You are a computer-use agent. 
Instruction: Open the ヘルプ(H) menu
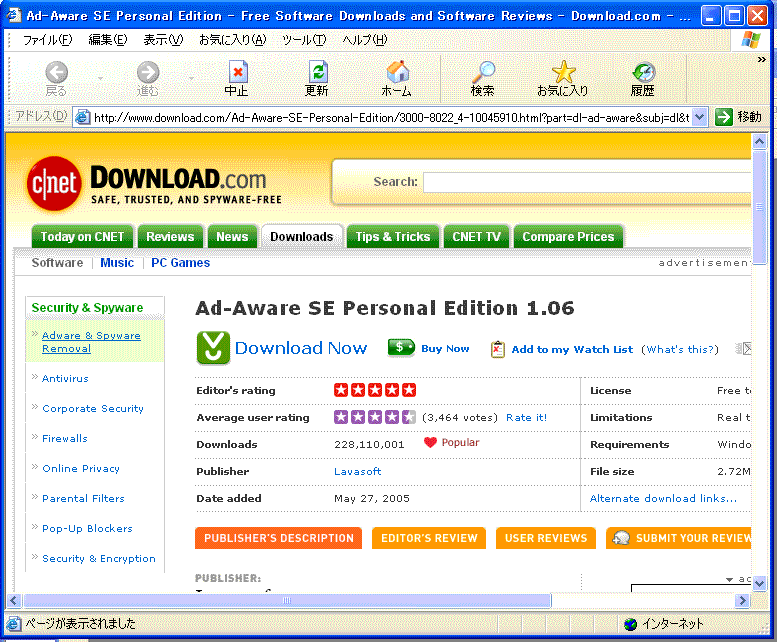[365, 40]
